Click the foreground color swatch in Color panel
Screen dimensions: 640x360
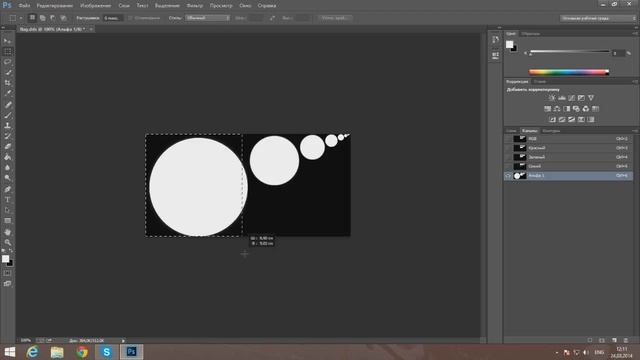509,44
